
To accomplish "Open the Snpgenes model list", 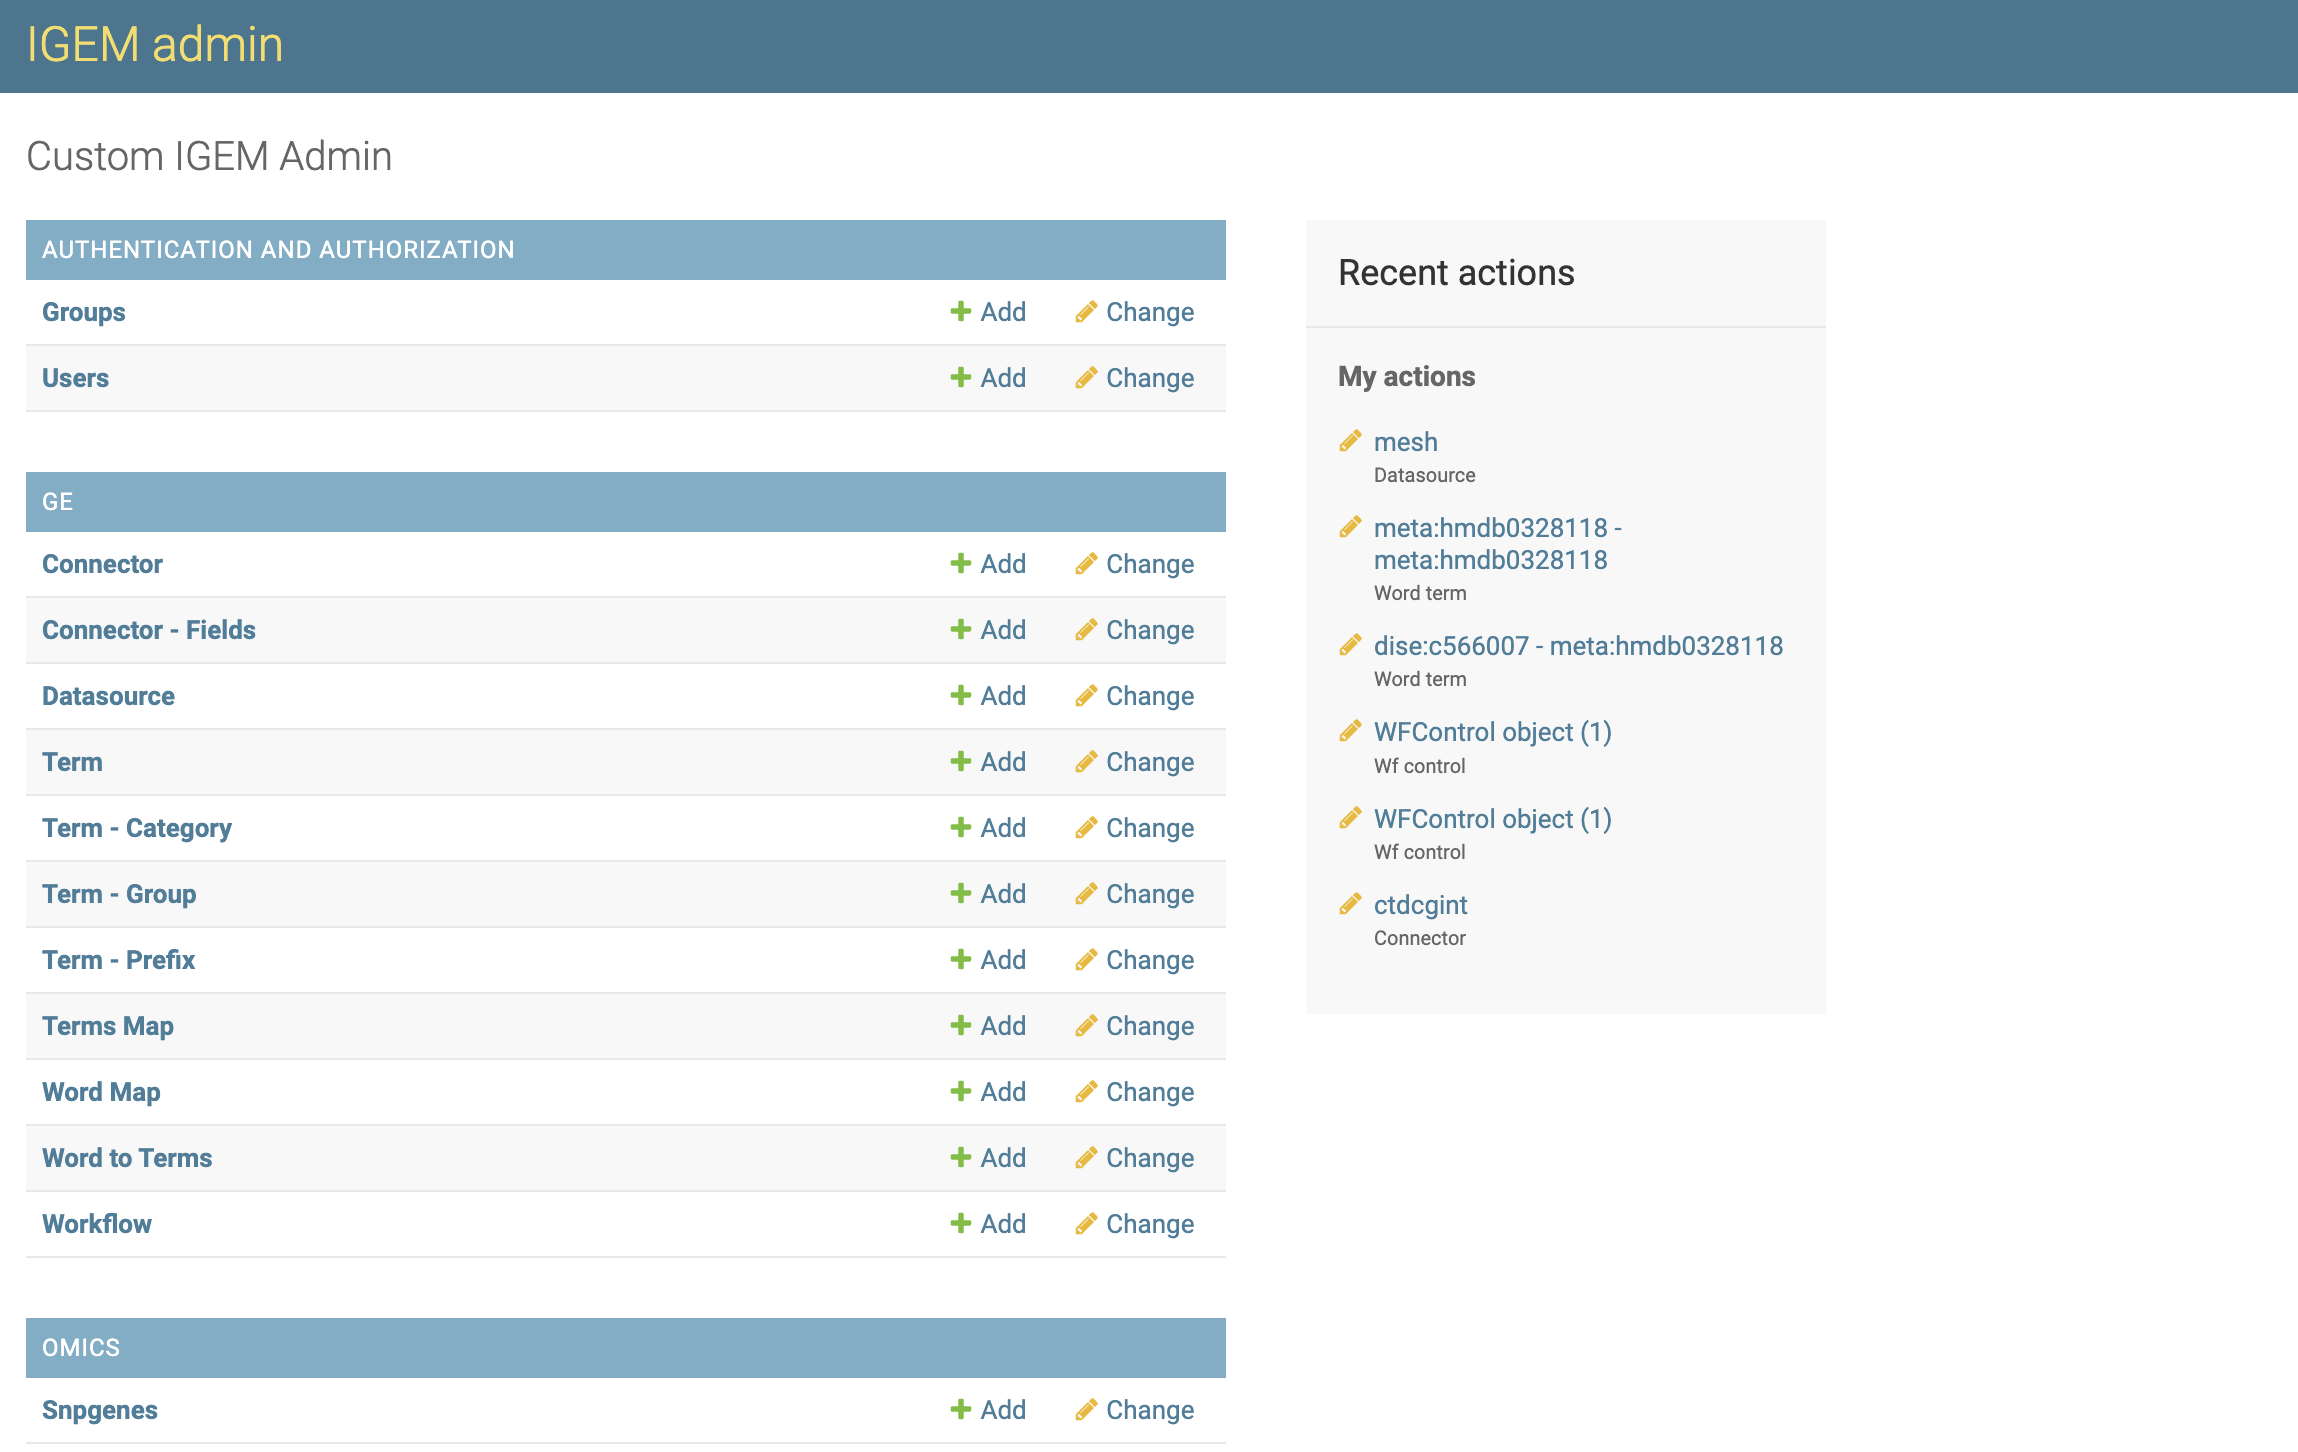I will click(x=100, y=1410).
